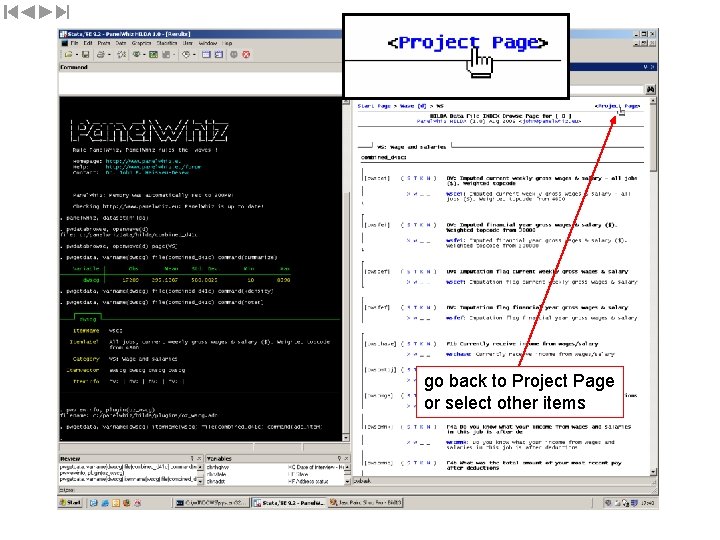Click N link in Imputed financial year row
The image size is (720, 540).
(428, 225)
